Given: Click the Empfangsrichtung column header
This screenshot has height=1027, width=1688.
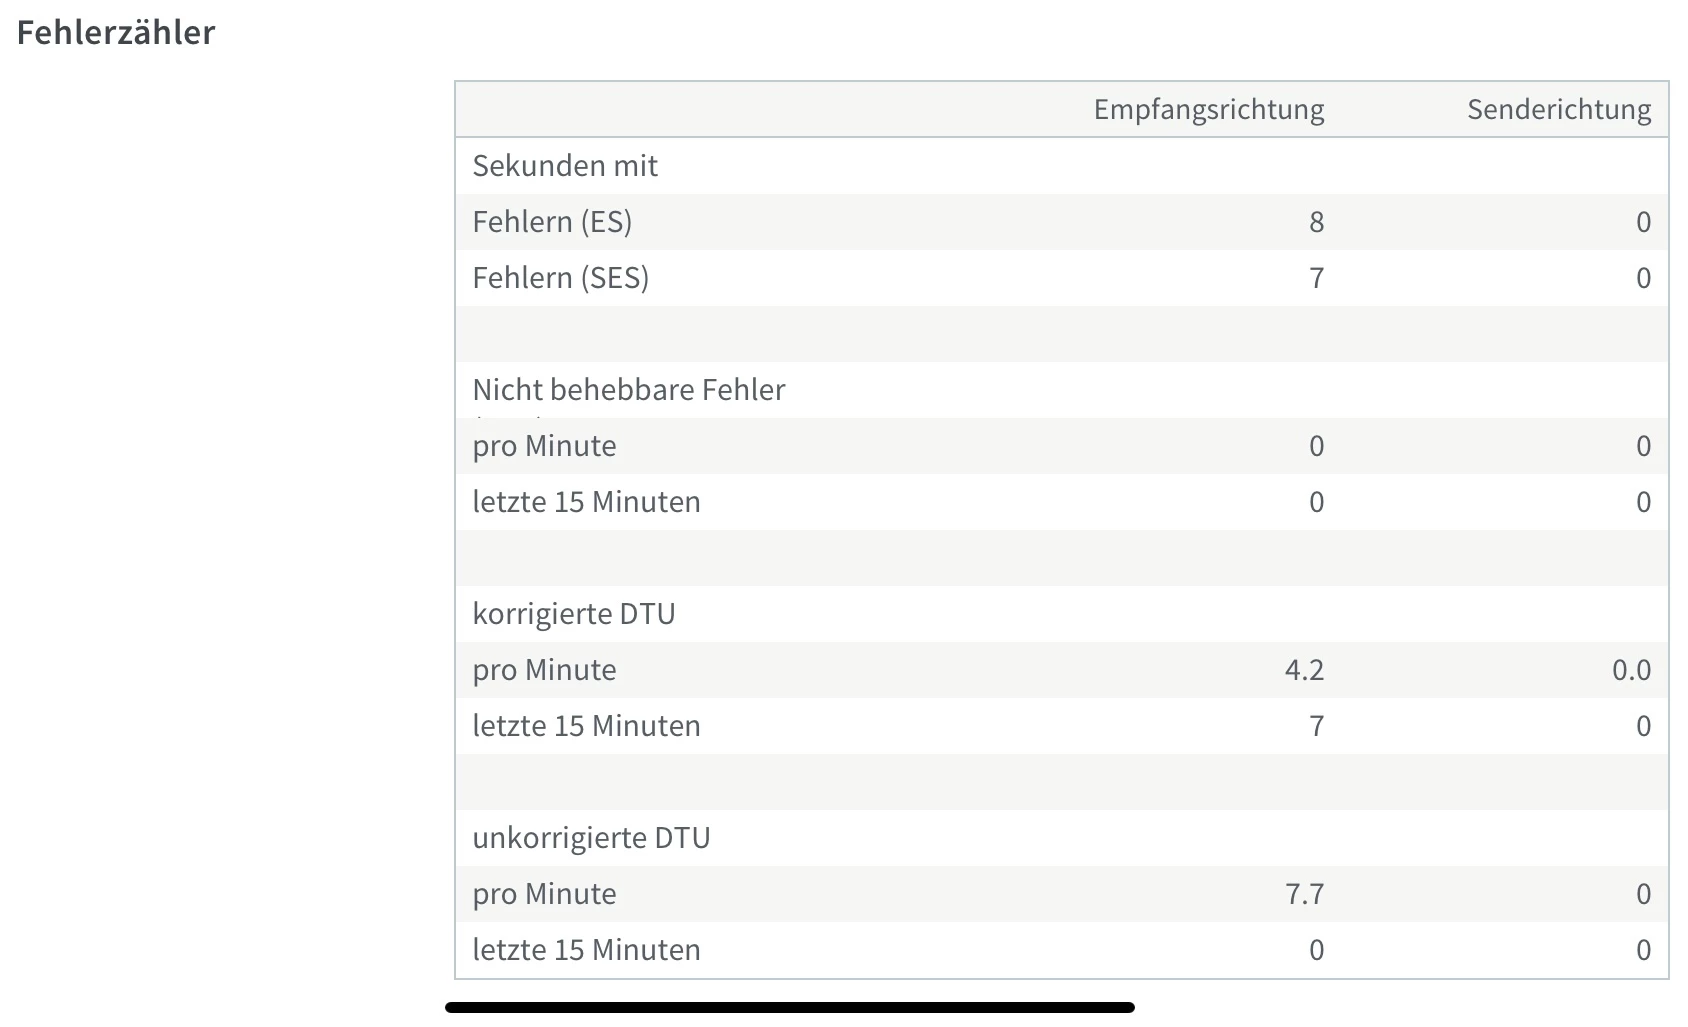Looking at the screenshot, I should (1208, 109).
